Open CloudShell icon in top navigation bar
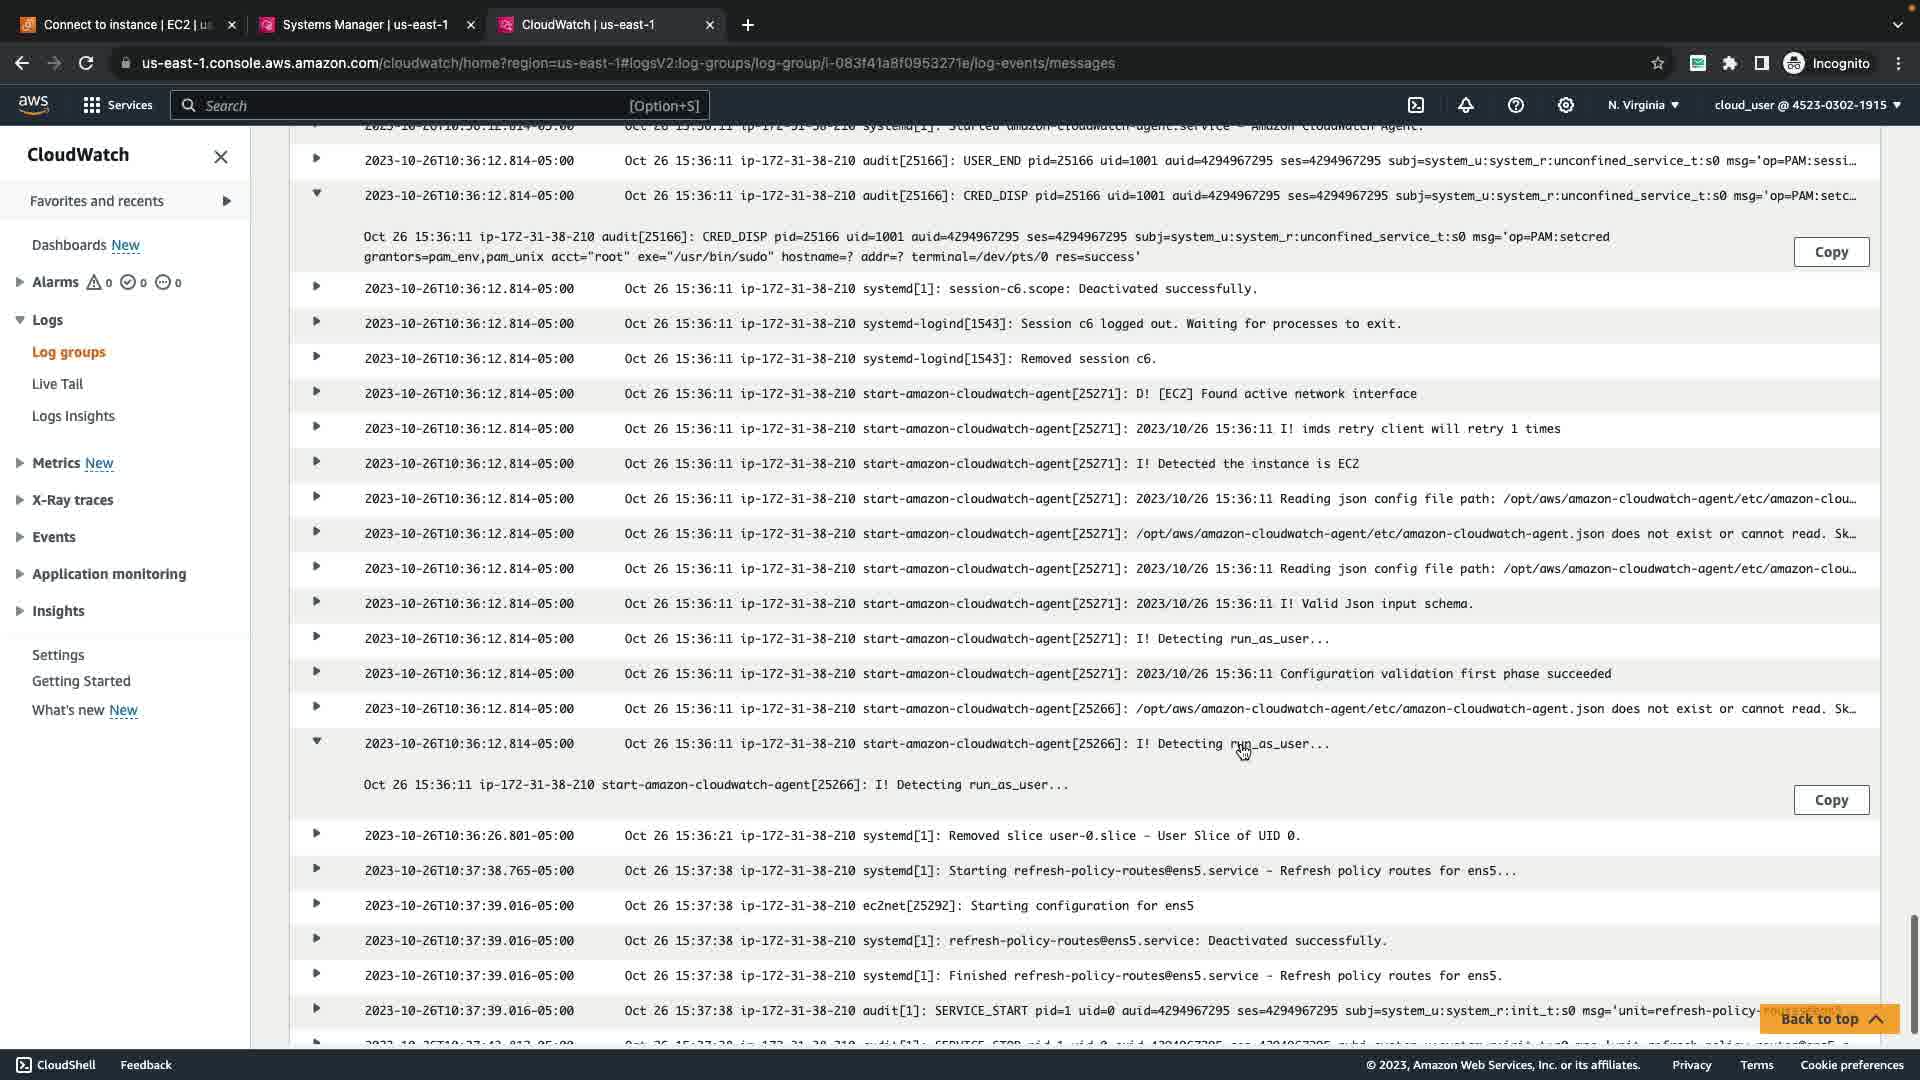1920x1080 pixels. click(1416, 105)
